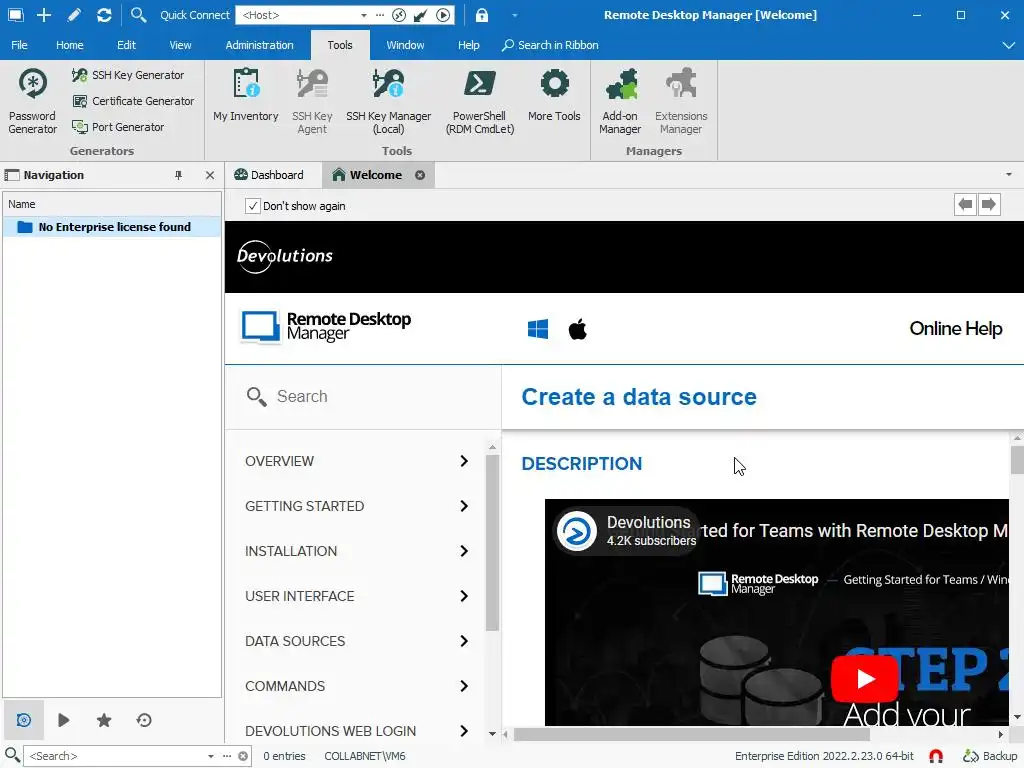
Task: Click the red magnet icon in status bar
Action: click(x=936, y=756)
